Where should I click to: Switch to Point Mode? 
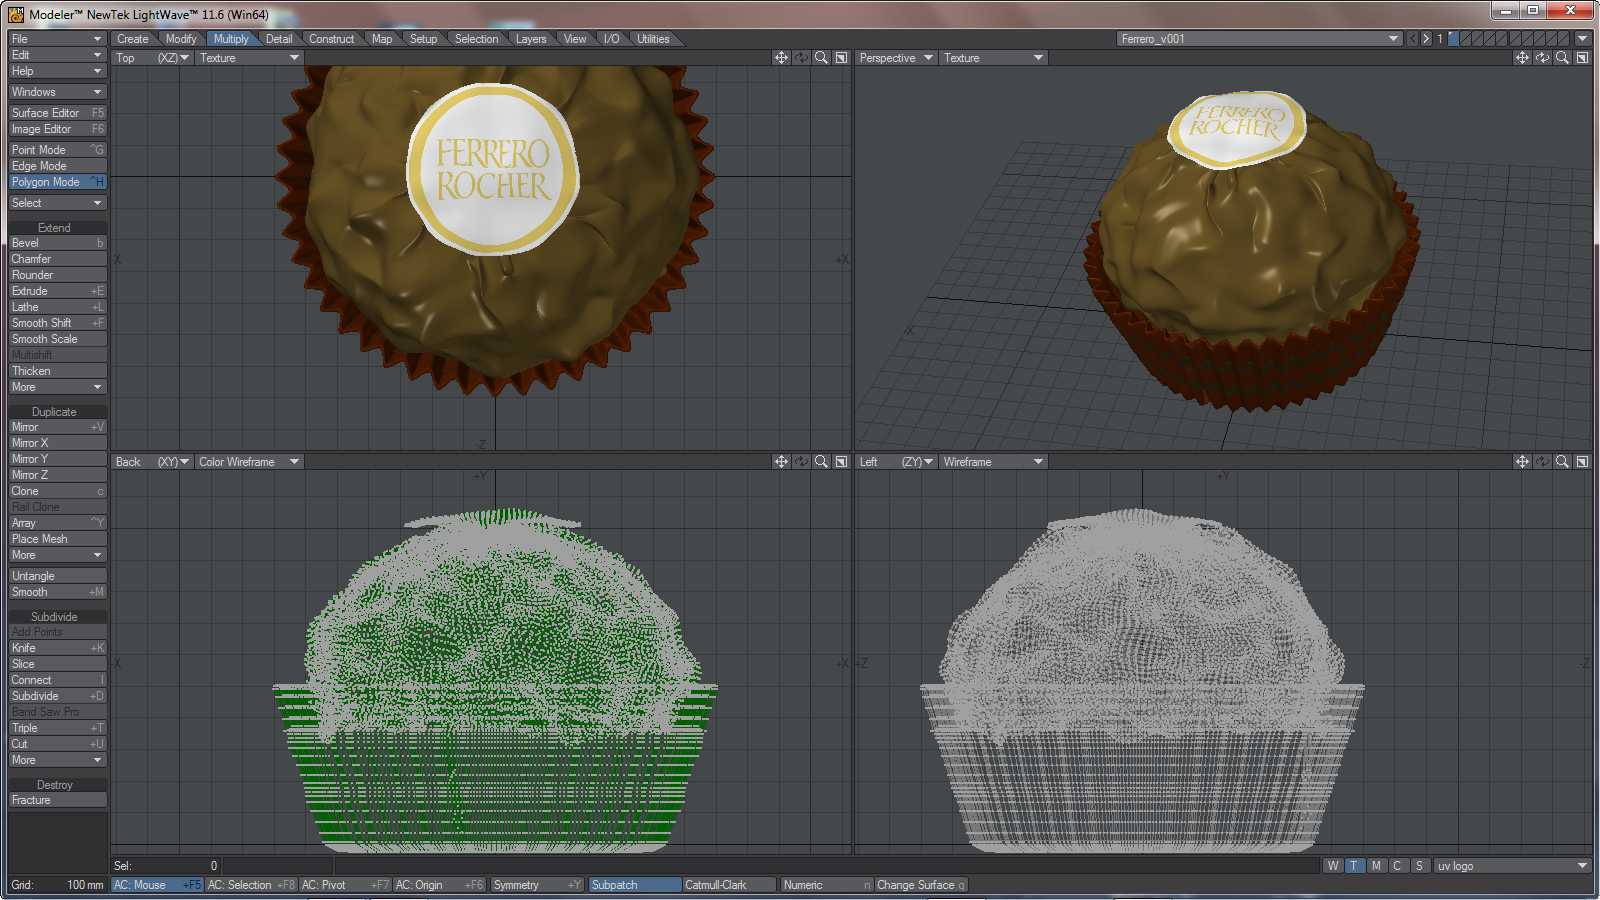click(x=57, y=150)
